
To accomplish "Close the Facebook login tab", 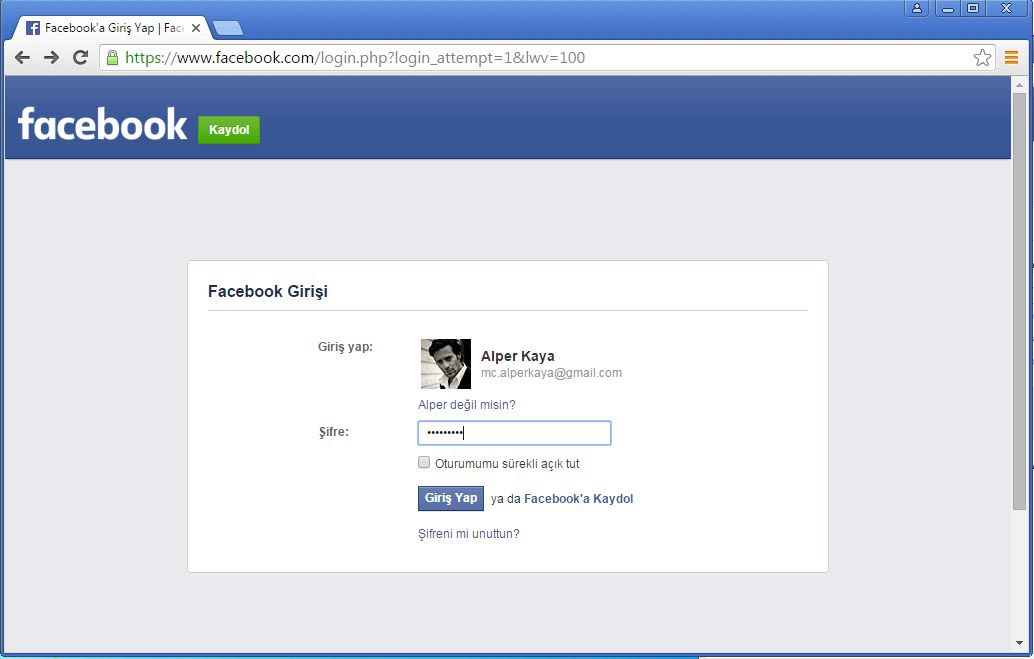I will pos(197,28).
